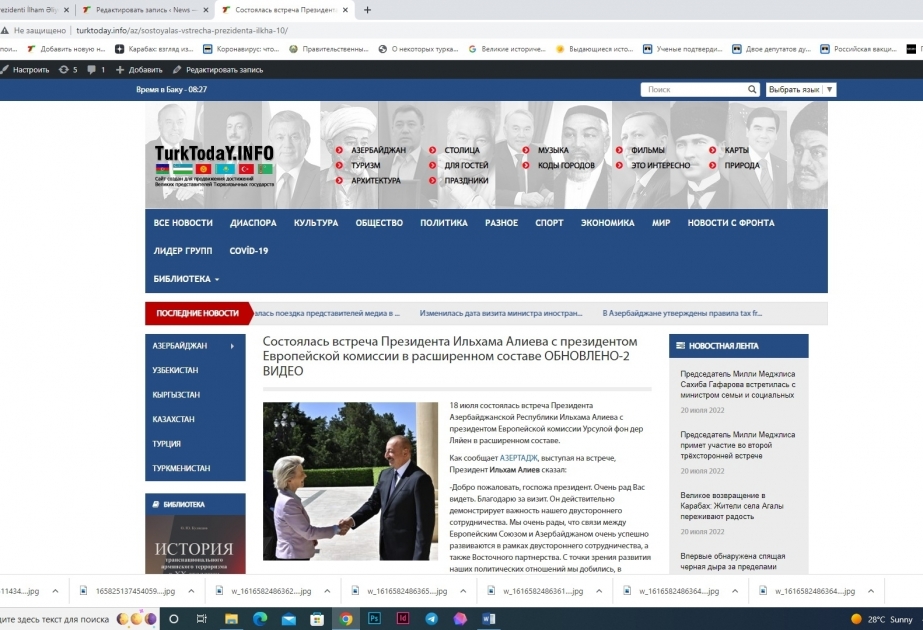Open news about 'Сахиба Гафарова встретилась'
923x630 pixels.
[x=738, y=384]
